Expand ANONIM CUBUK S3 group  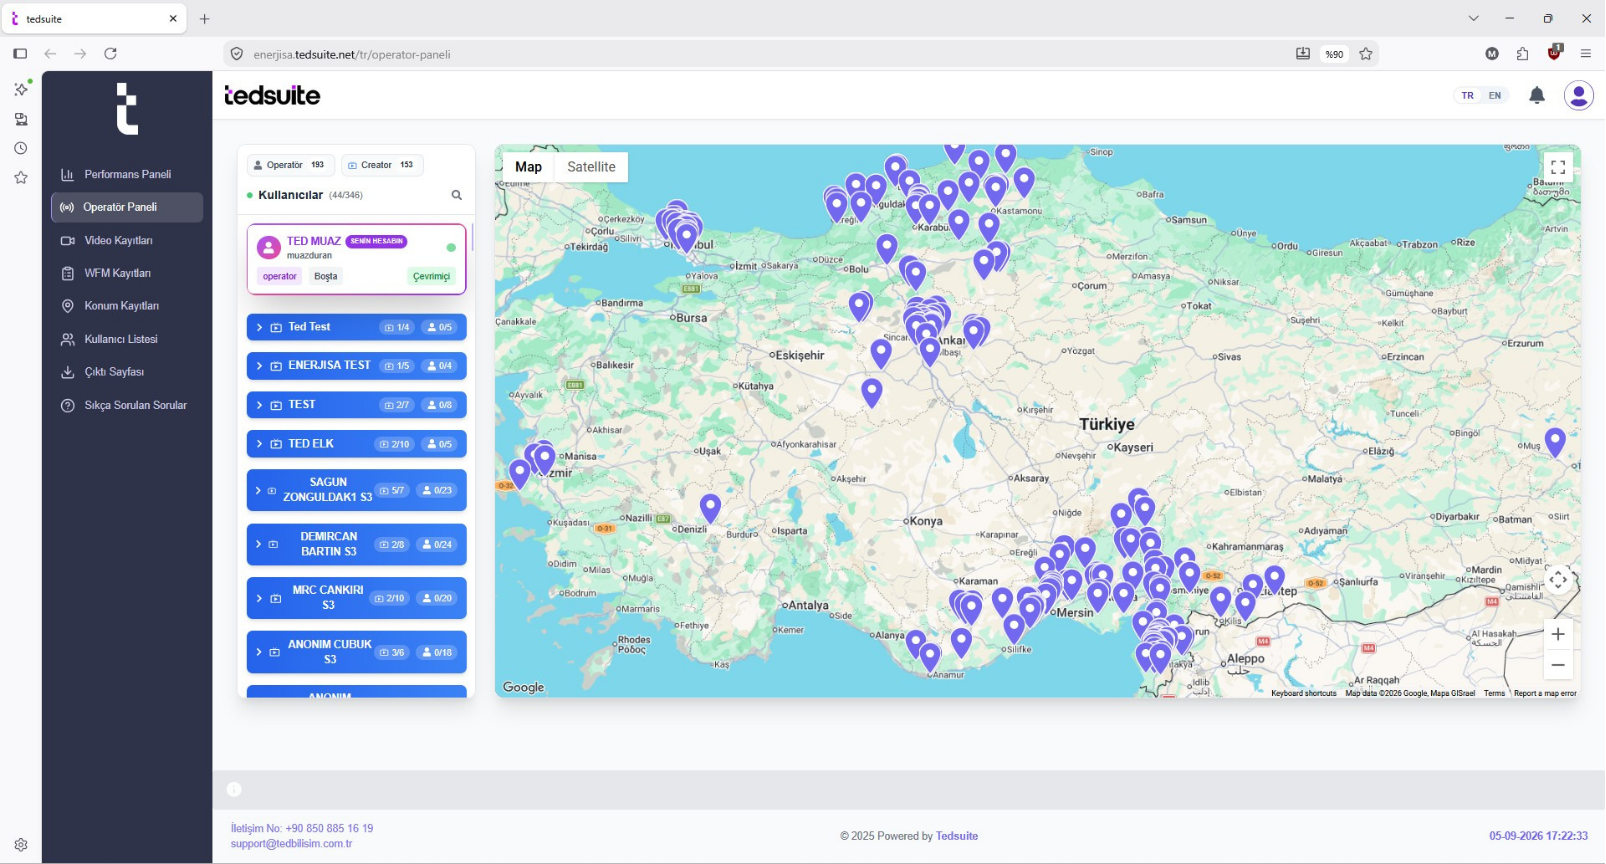click(356, 652)
